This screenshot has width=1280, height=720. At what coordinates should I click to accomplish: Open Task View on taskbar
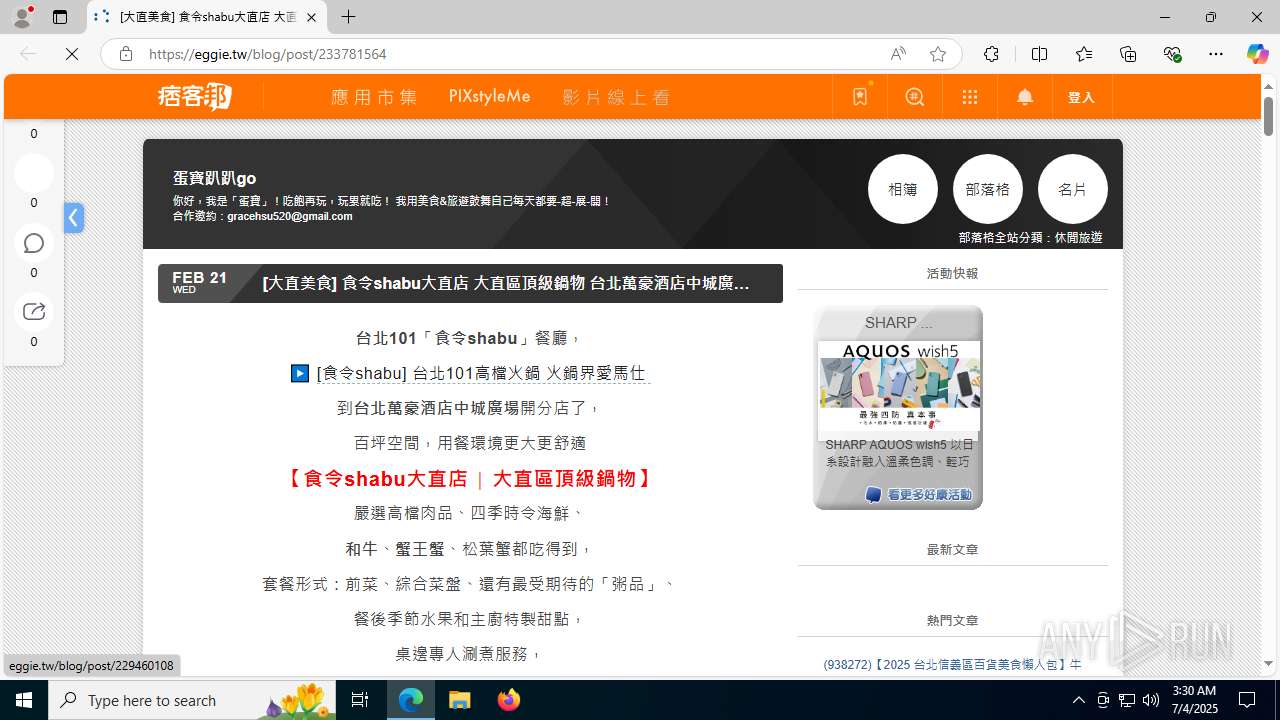pos(361,700)
